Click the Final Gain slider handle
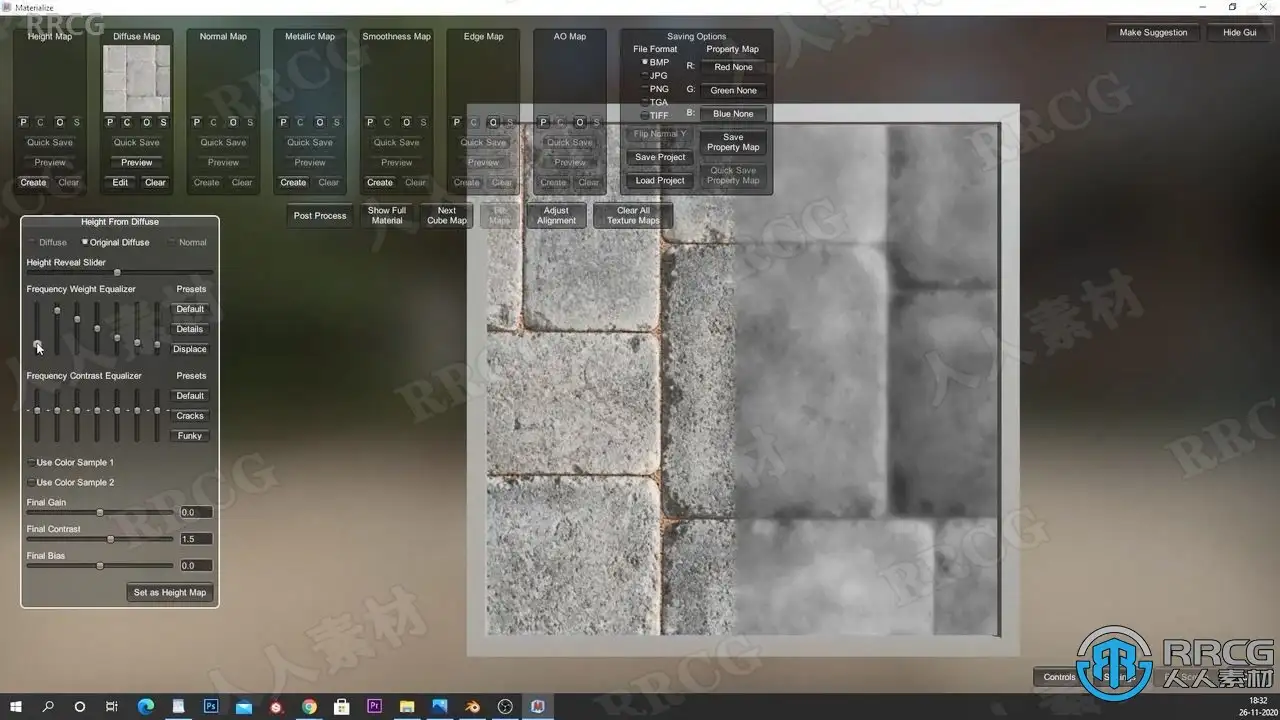The image size is (1280, 720). point(100,512)
